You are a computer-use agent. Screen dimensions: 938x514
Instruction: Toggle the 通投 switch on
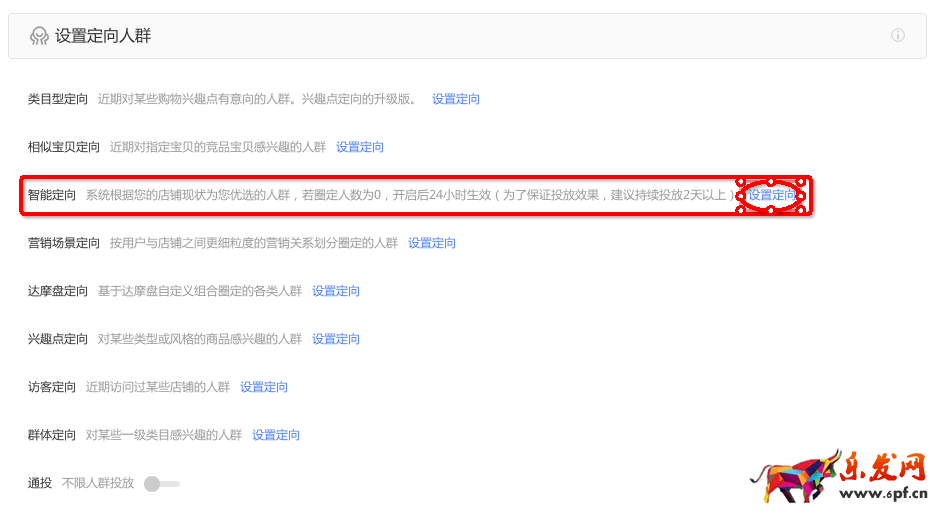click(x=160, y=484)
